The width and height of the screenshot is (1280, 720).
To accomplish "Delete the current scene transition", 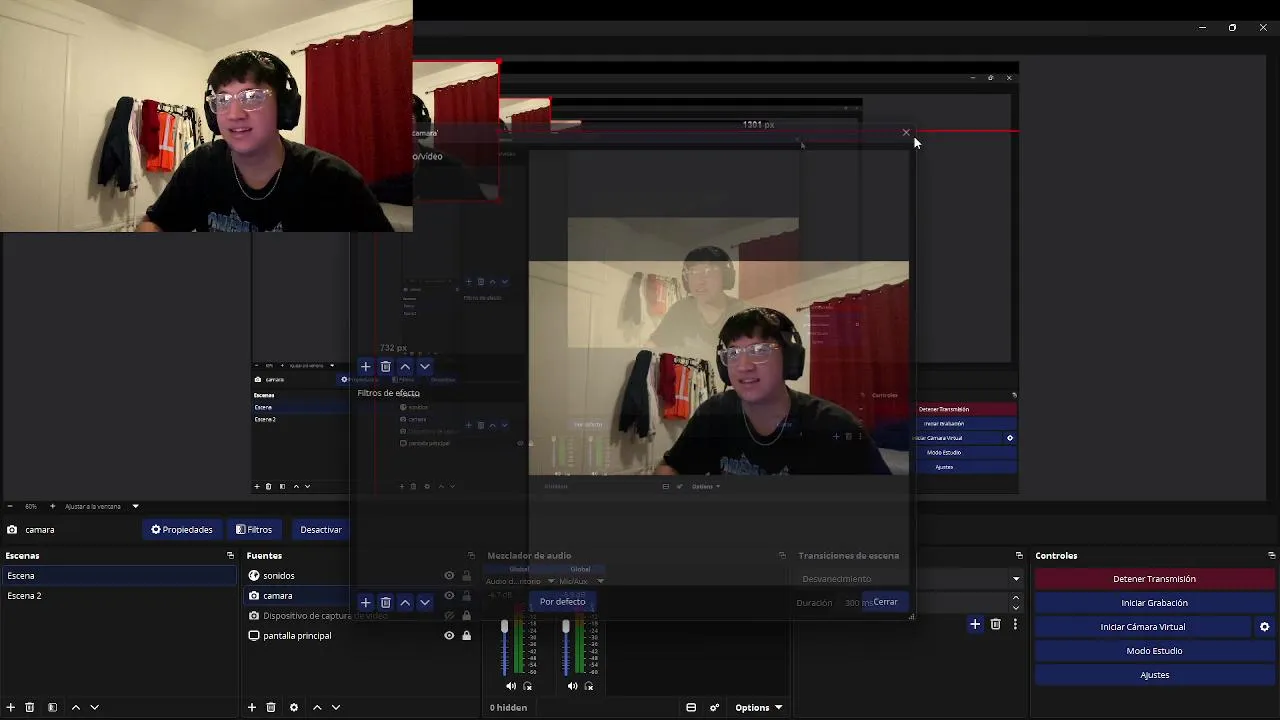I will point(995,625).
